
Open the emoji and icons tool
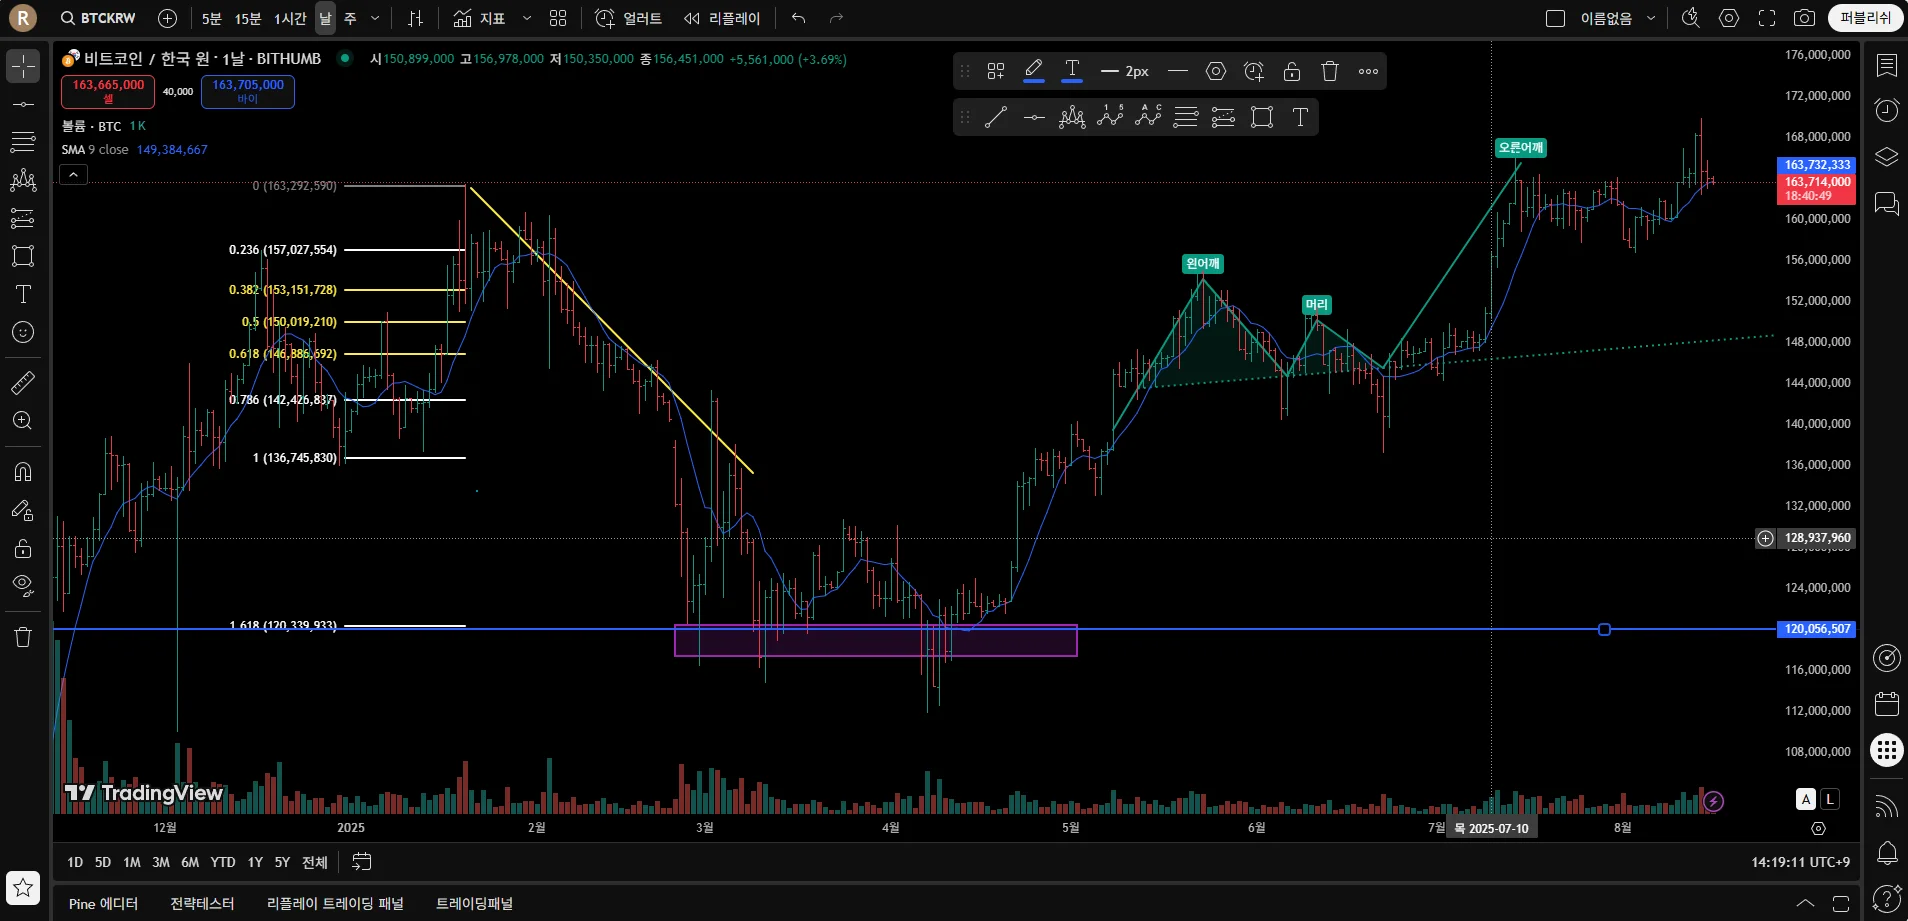pos(23,332)
